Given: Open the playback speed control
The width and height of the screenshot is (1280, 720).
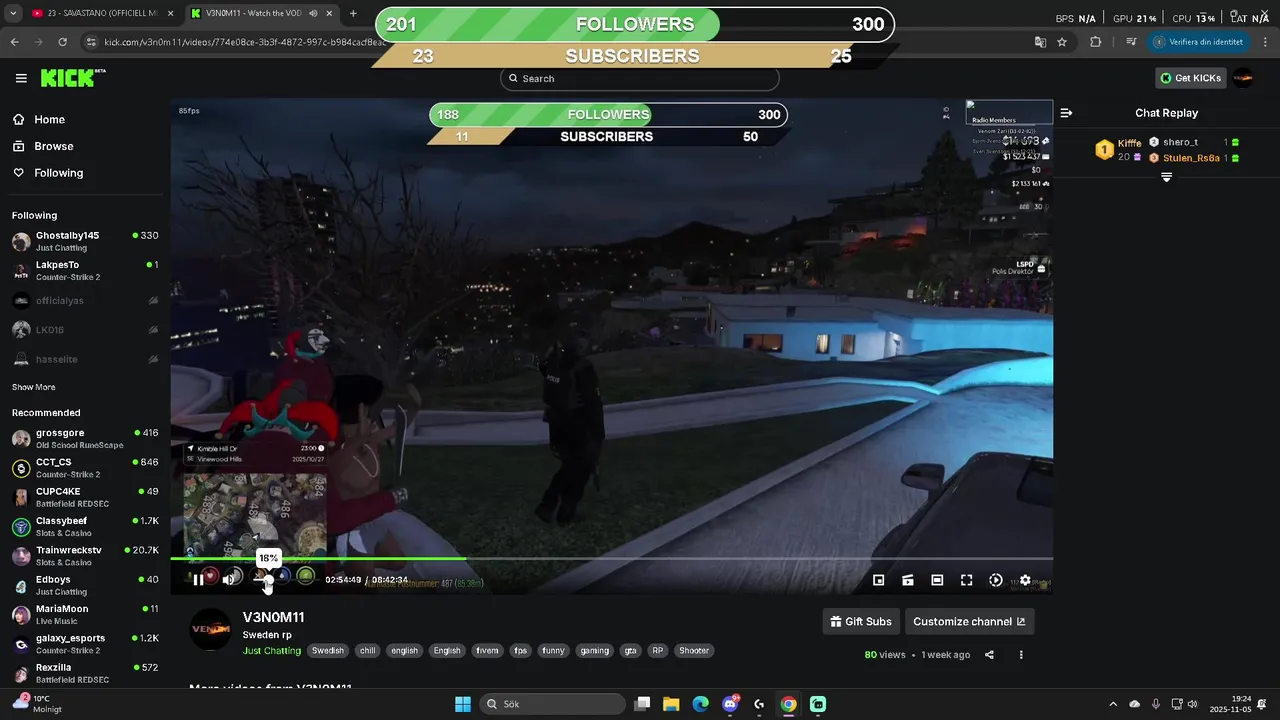Looking at the screenshot, I should [996, 580].
